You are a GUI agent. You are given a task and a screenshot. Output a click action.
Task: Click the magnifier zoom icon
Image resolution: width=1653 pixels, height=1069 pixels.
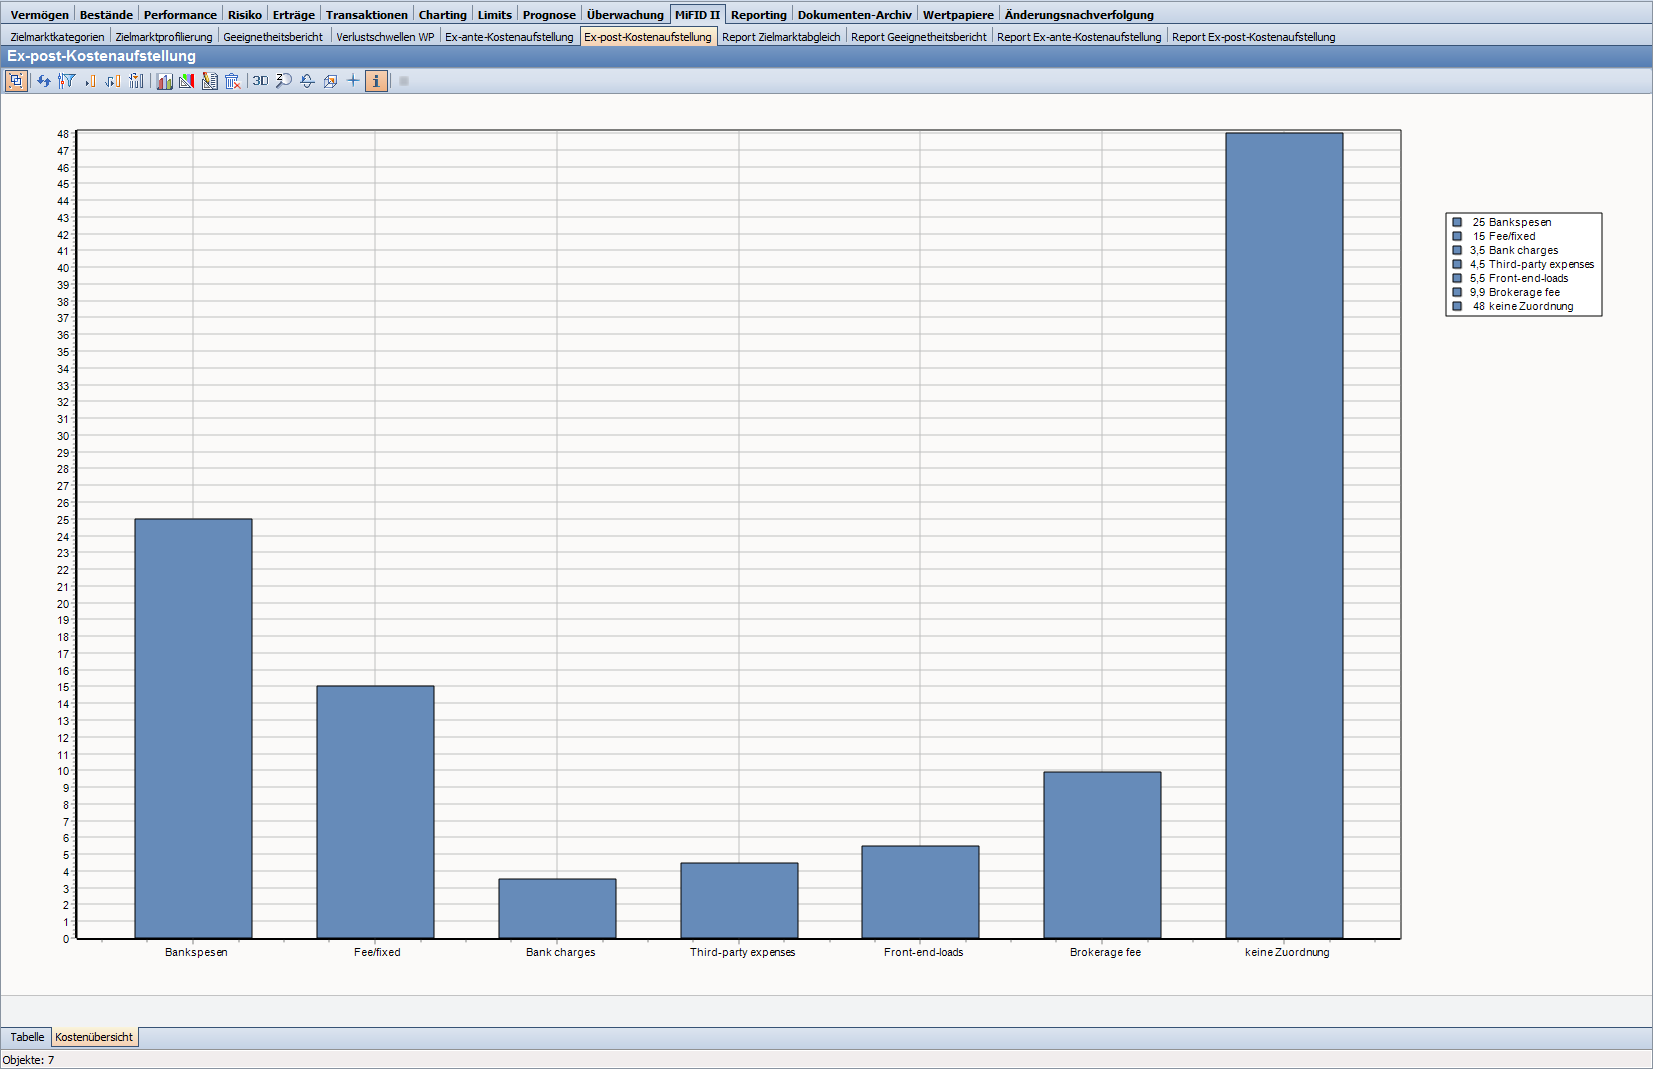tap(284, 81)
